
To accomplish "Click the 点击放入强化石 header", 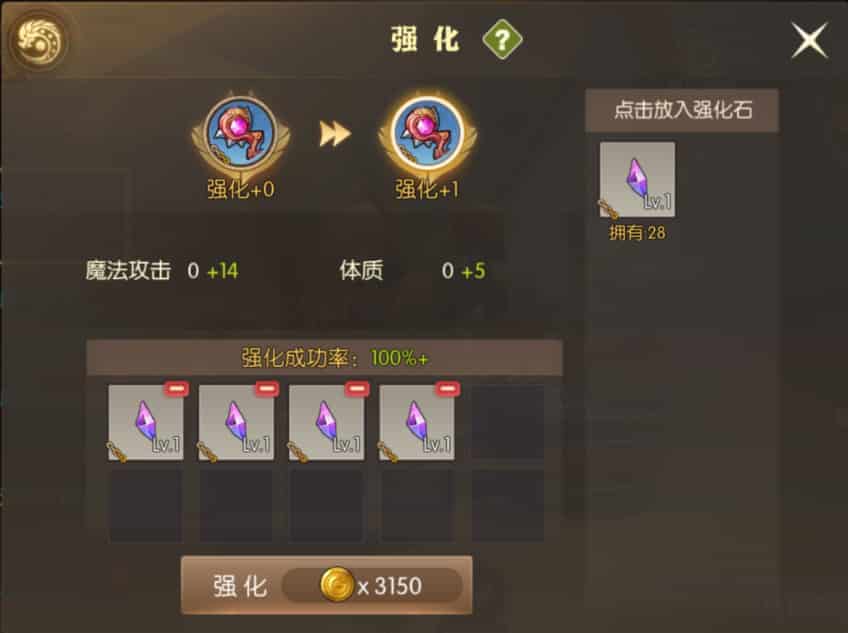I will [x=683, y=110].
